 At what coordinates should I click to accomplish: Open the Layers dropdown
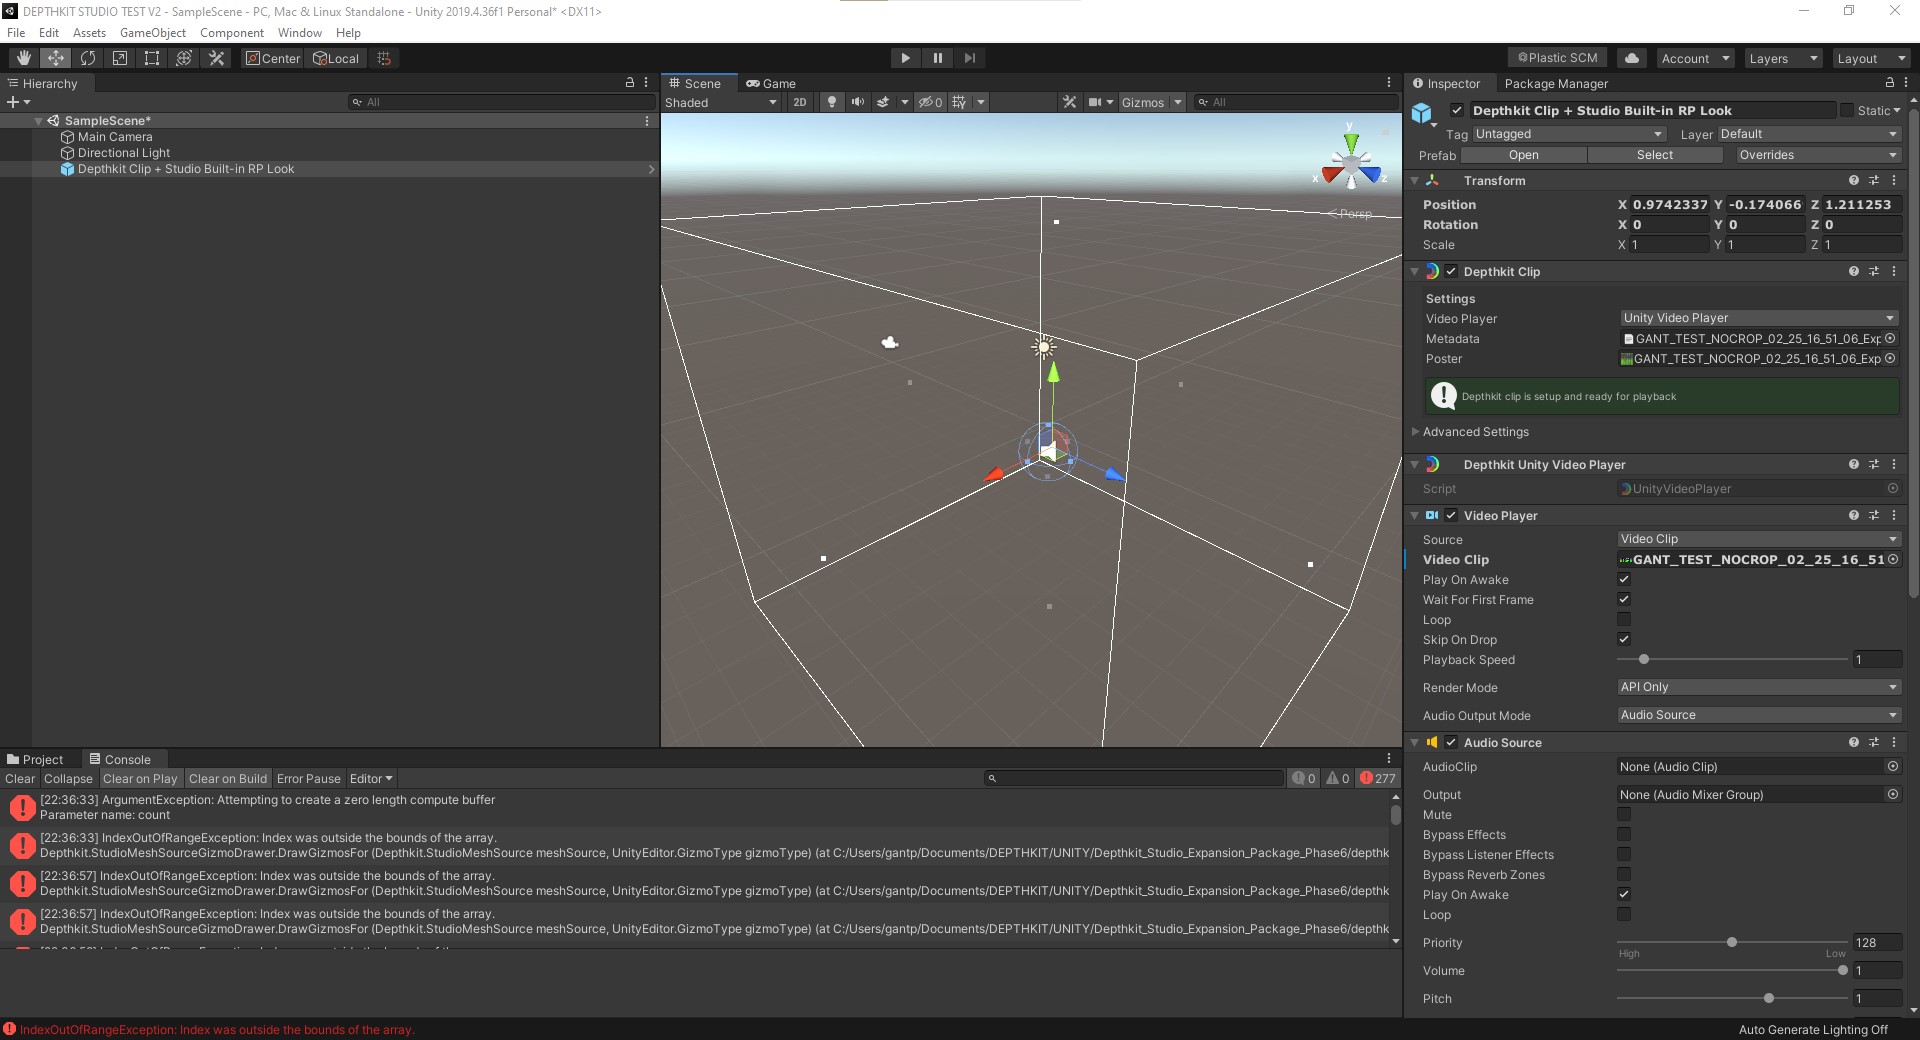[1781, 58]
